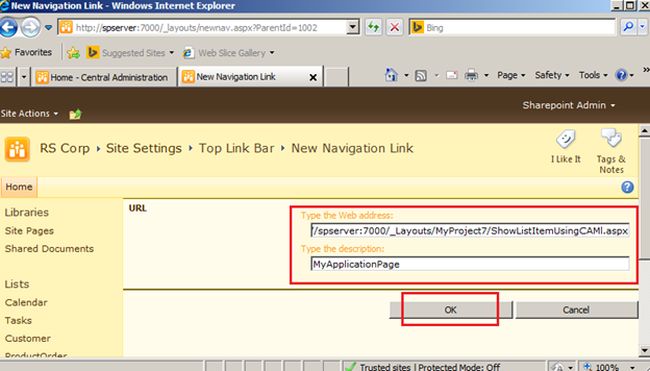Open the Page menu
Image resolution: width=650 pixels, height=371 pixels.
point(511,75)
